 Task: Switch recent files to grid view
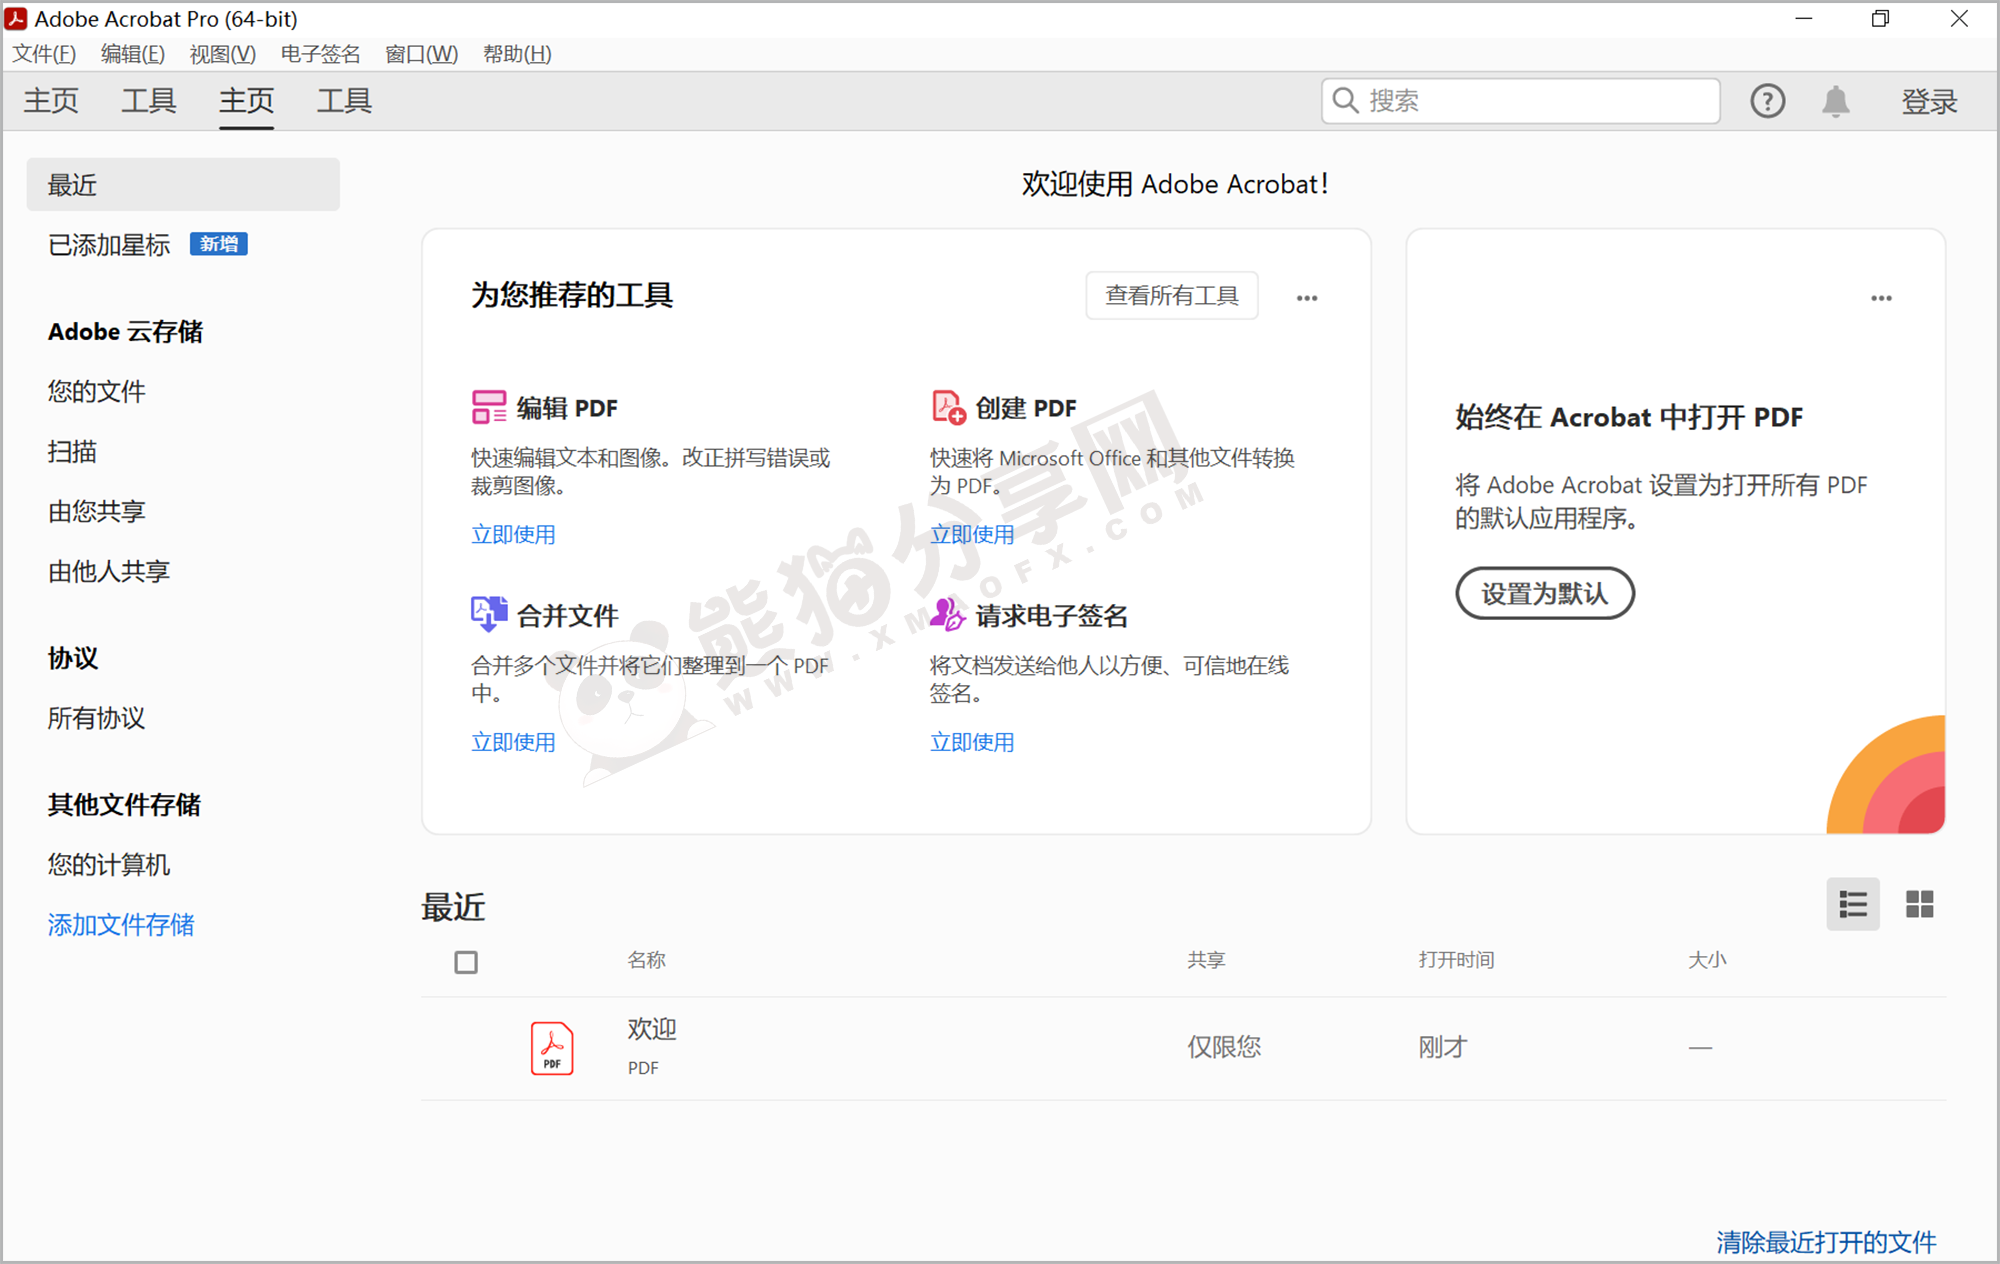click(x=1919, y=904)
